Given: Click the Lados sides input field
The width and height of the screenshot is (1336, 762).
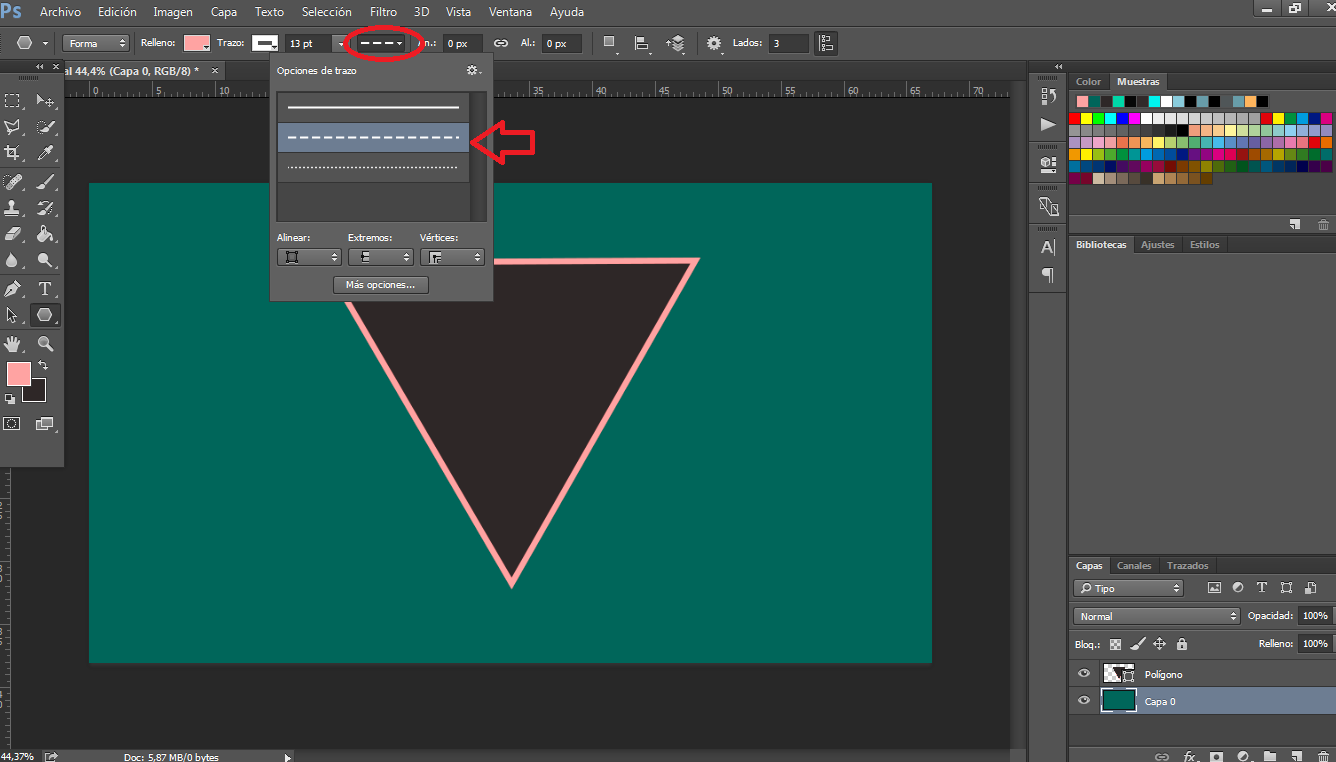Looking at the screenshot, I should tap(788, 43).
